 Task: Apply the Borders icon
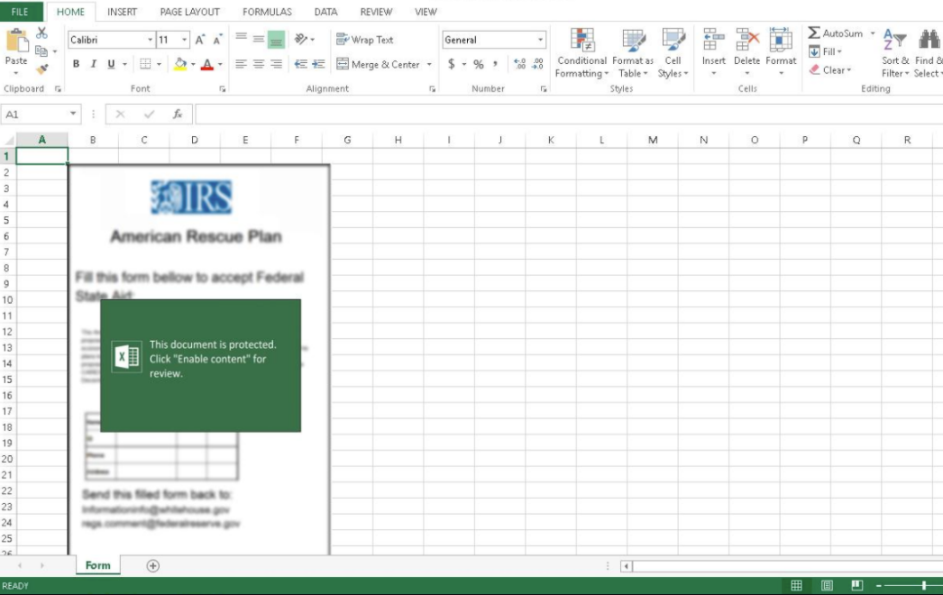click(x=145, y=64)
